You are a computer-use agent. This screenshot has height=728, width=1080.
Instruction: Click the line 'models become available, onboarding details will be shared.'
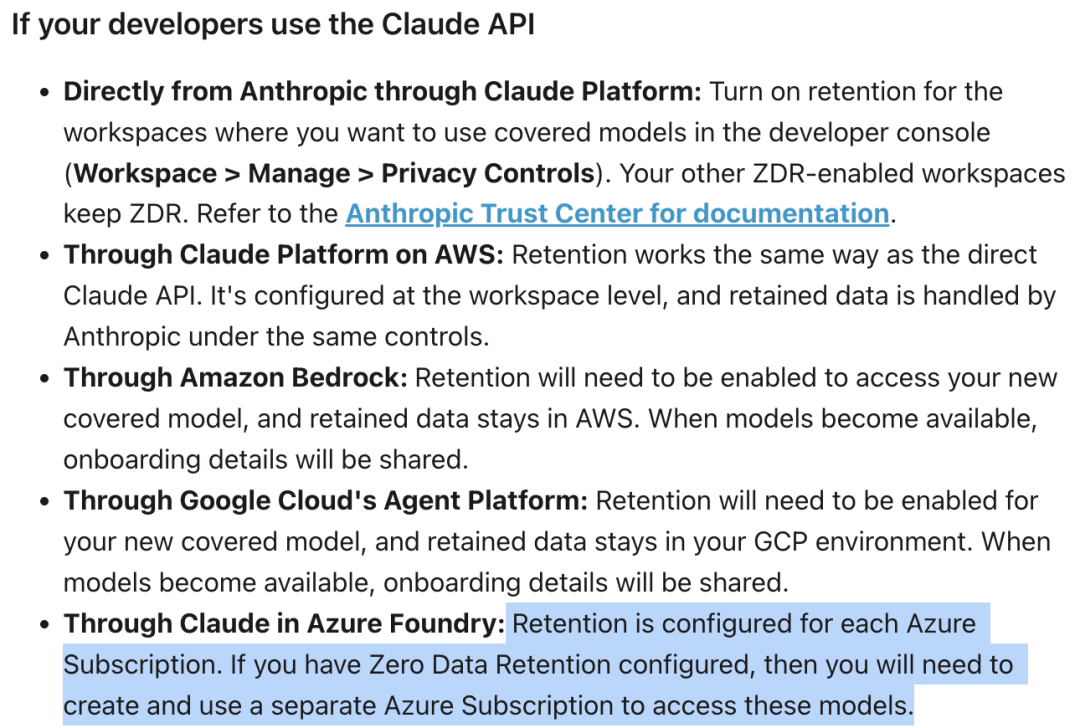point(426,583)
